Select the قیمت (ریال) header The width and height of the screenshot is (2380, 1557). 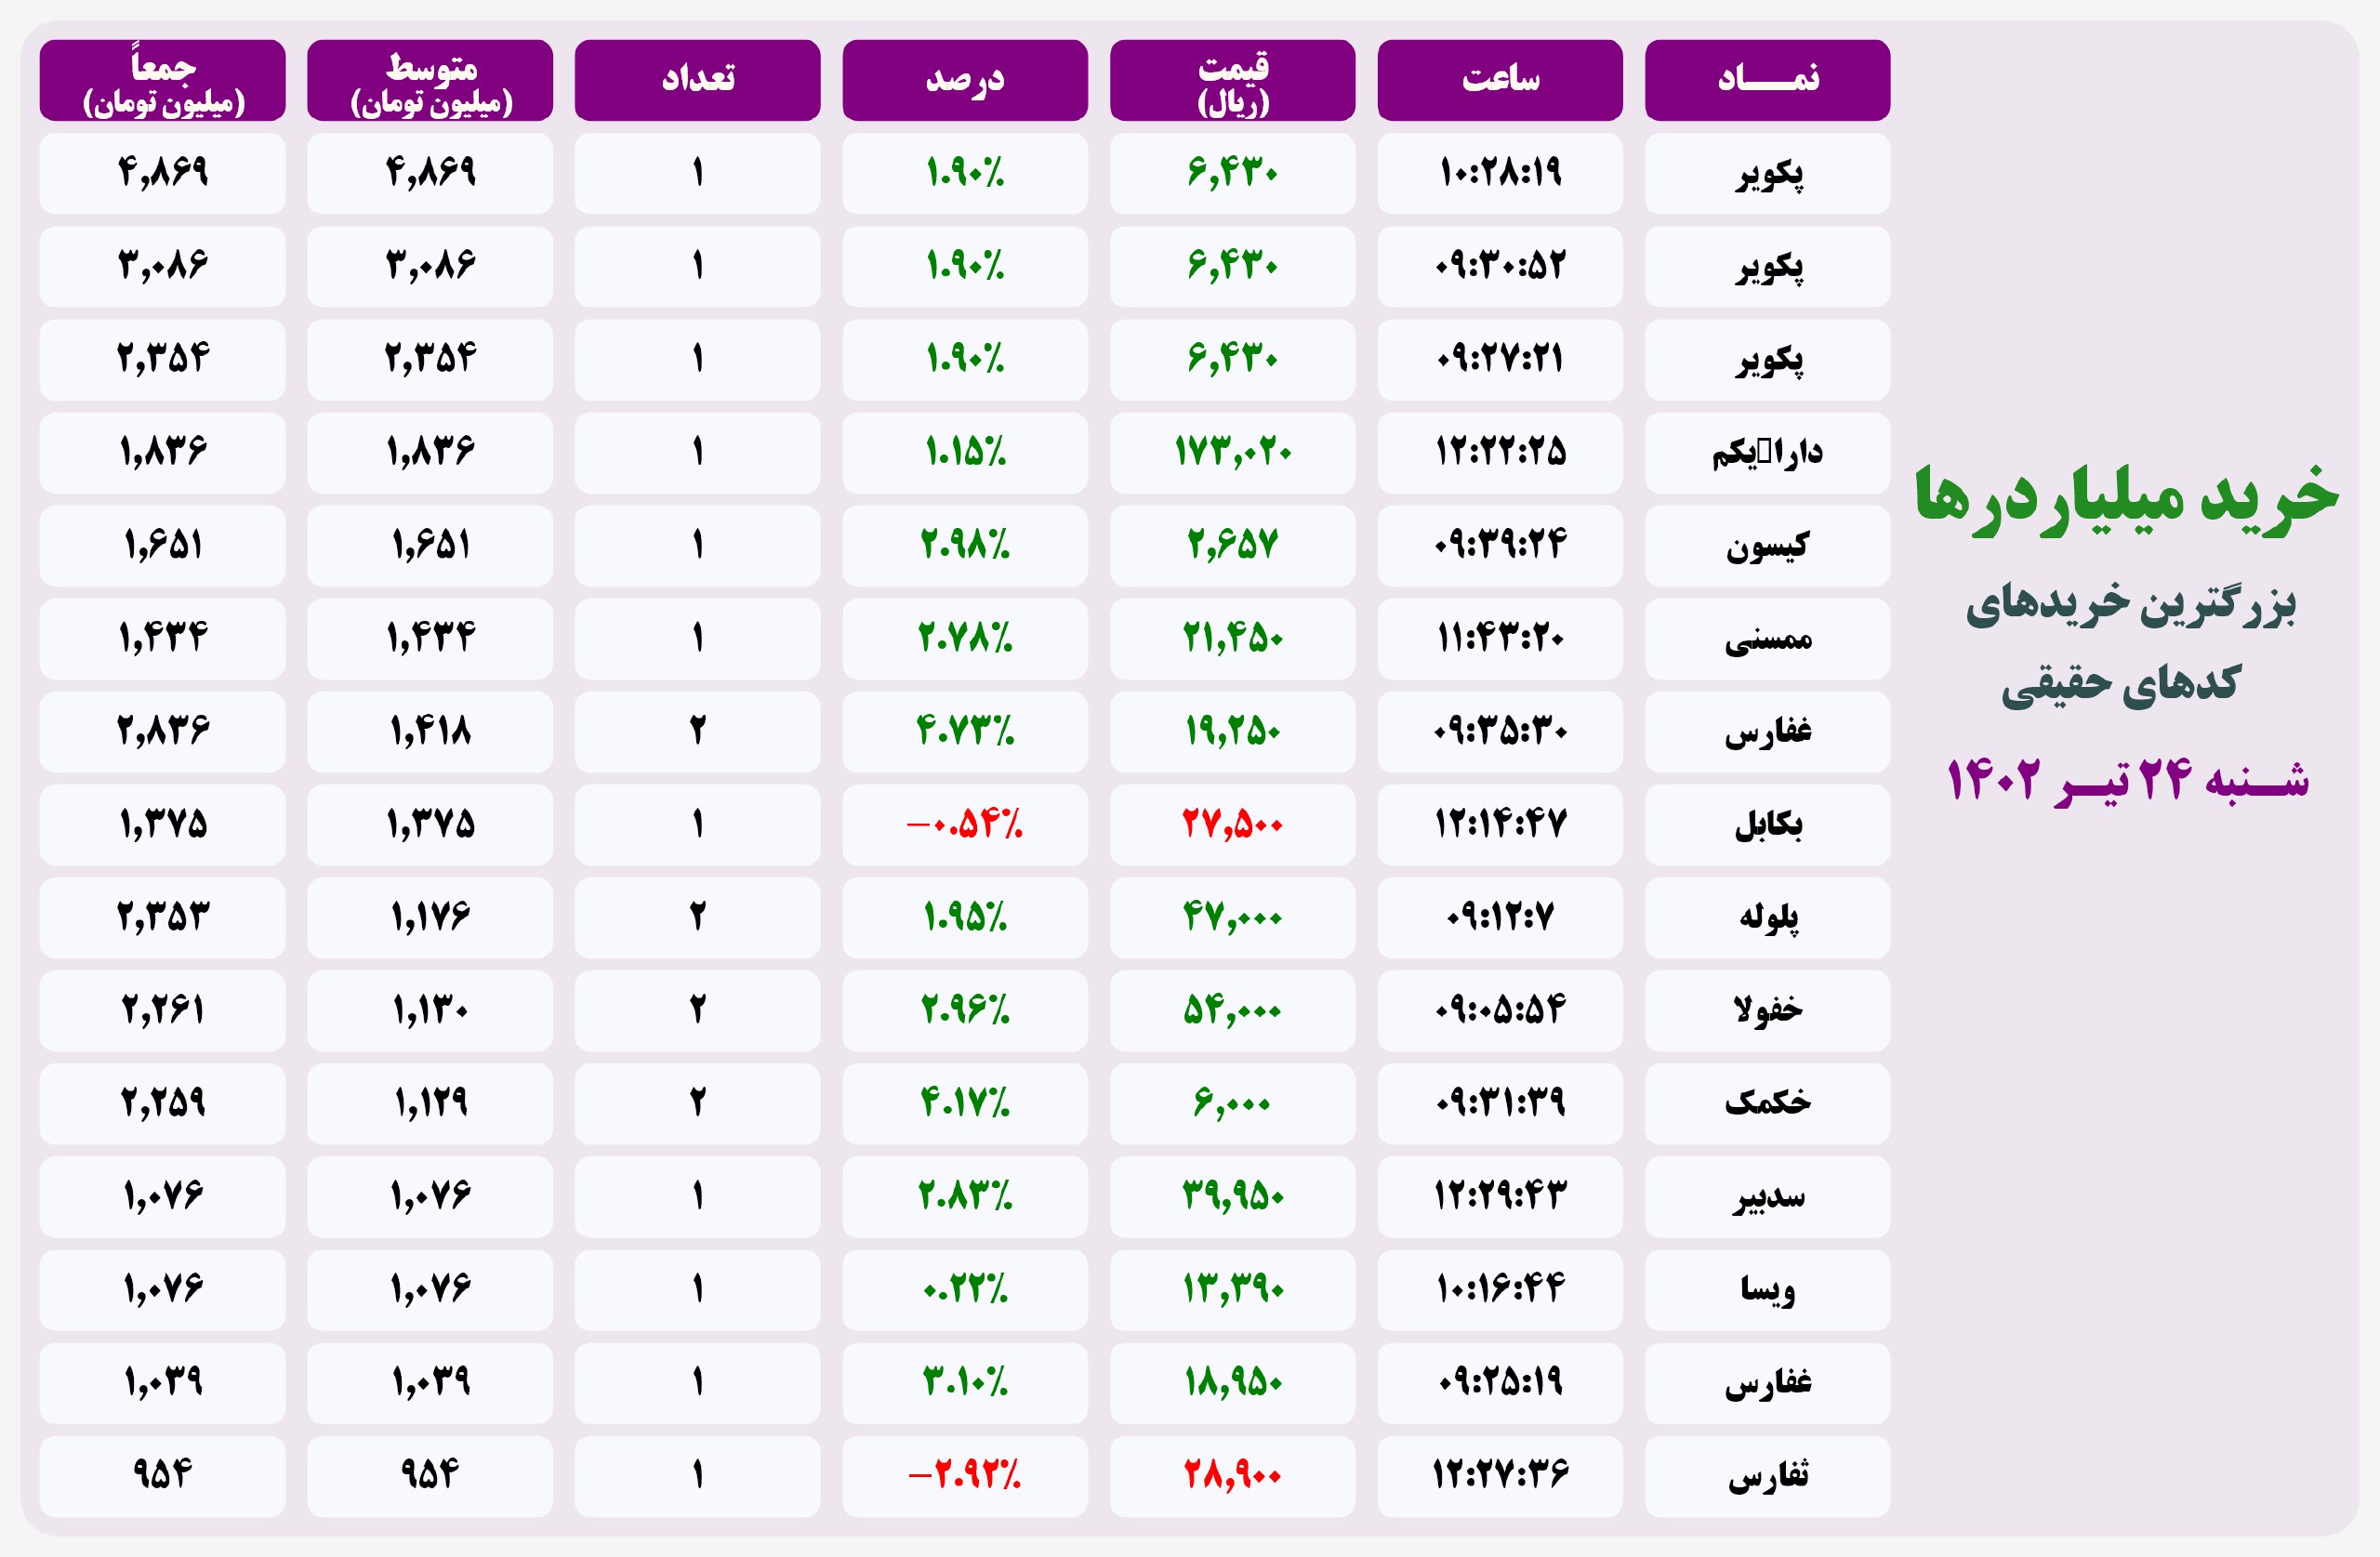tap(1232, 80)
